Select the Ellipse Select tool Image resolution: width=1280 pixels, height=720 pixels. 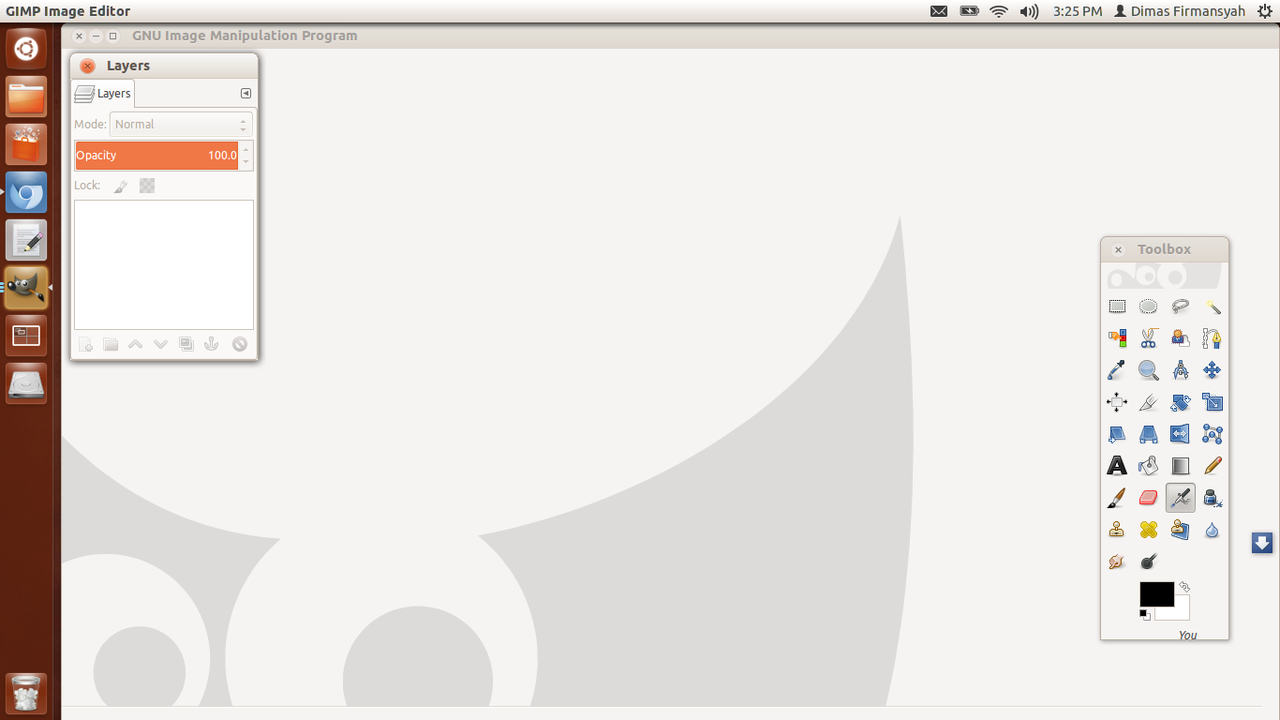1149,307
